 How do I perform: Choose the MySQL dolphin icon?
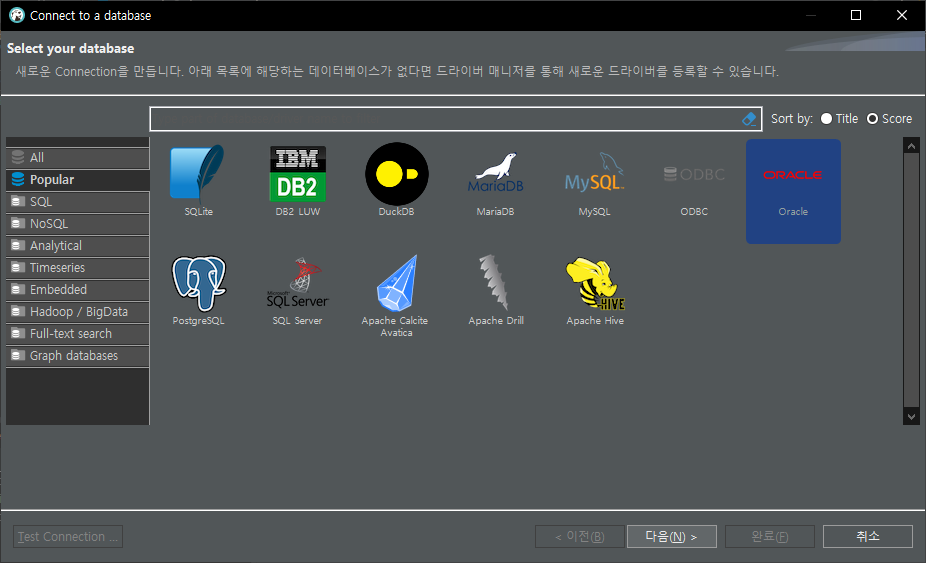coord(595,174)
